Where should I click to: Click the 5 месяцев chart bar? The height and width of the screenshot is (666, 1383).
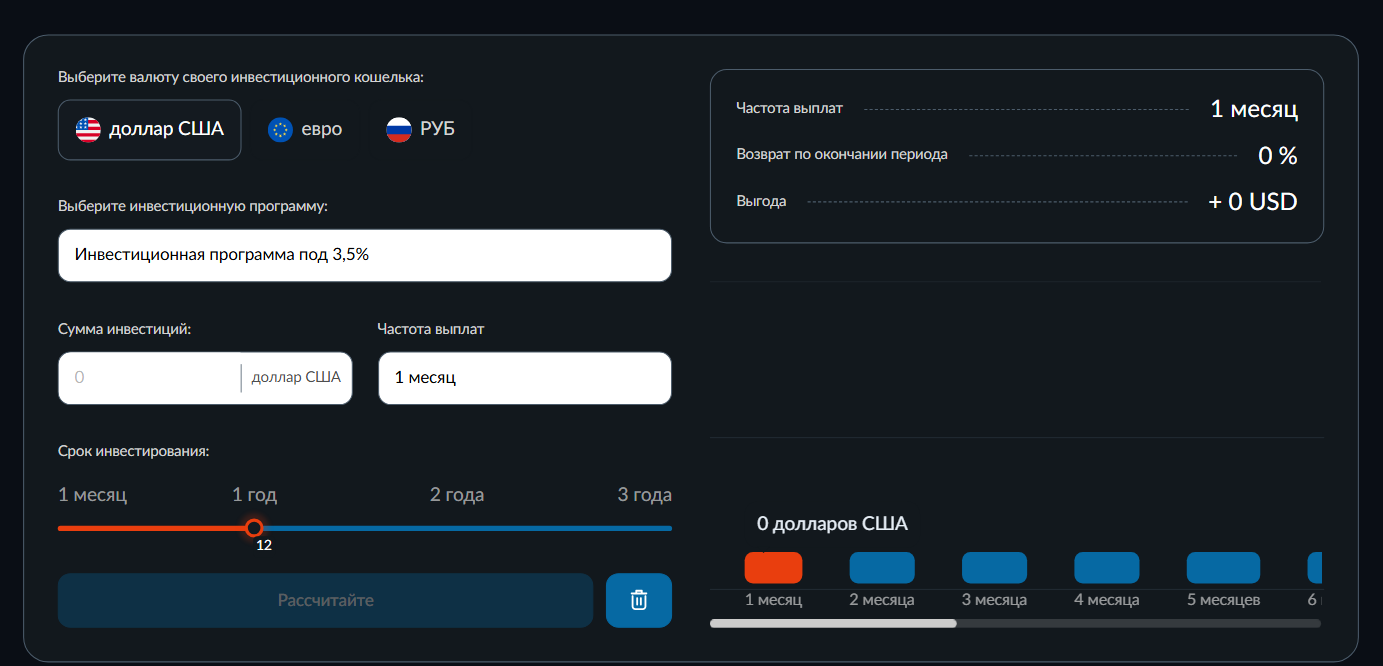click(1223, 568)
